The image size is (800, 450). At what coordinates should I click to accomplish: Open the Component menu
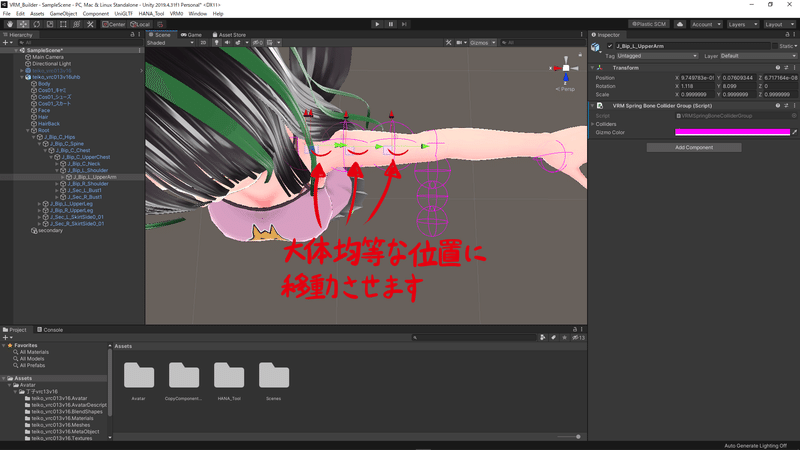coord(95,14)
